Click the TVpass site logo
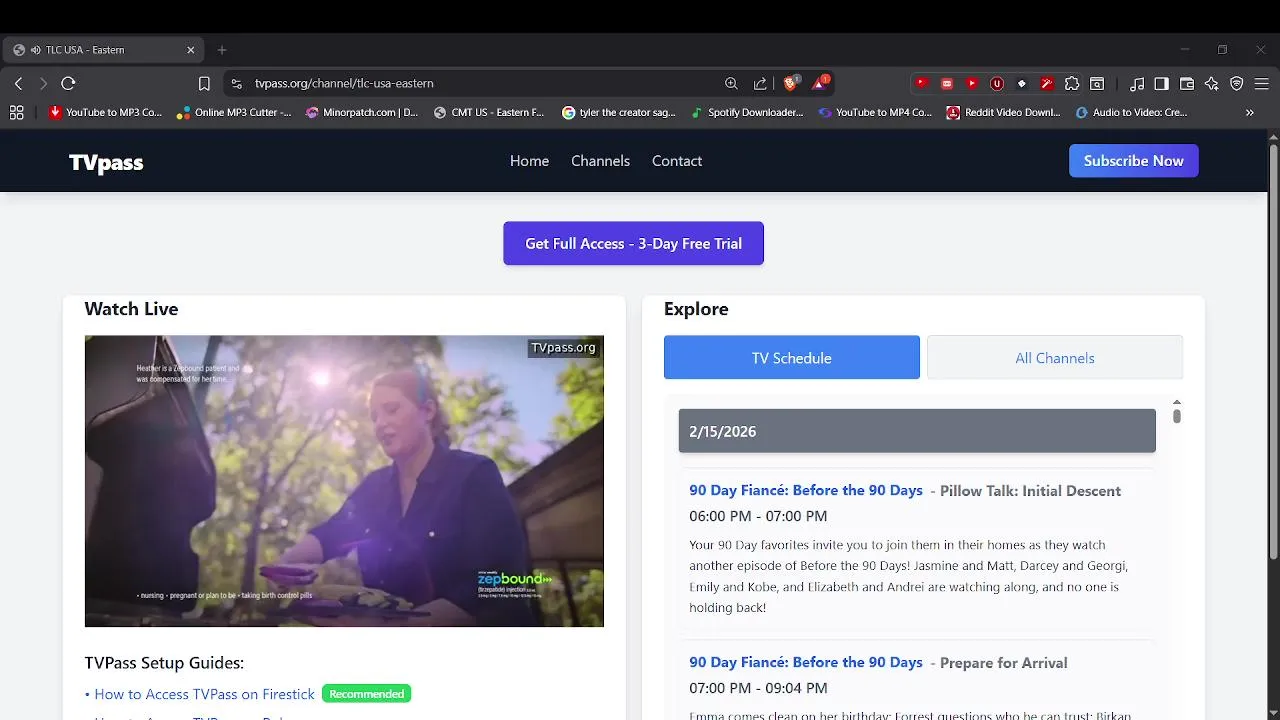 coord(106,162)
